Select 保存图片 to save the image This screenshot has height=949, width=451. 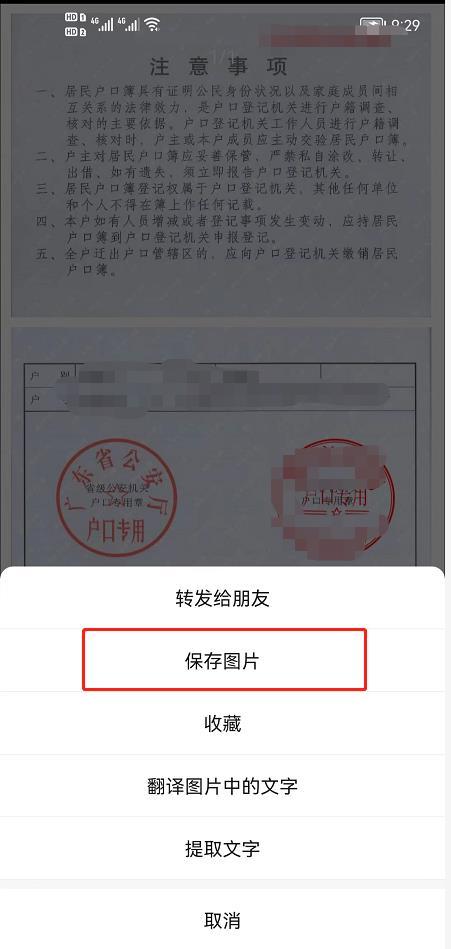[222, 660]
